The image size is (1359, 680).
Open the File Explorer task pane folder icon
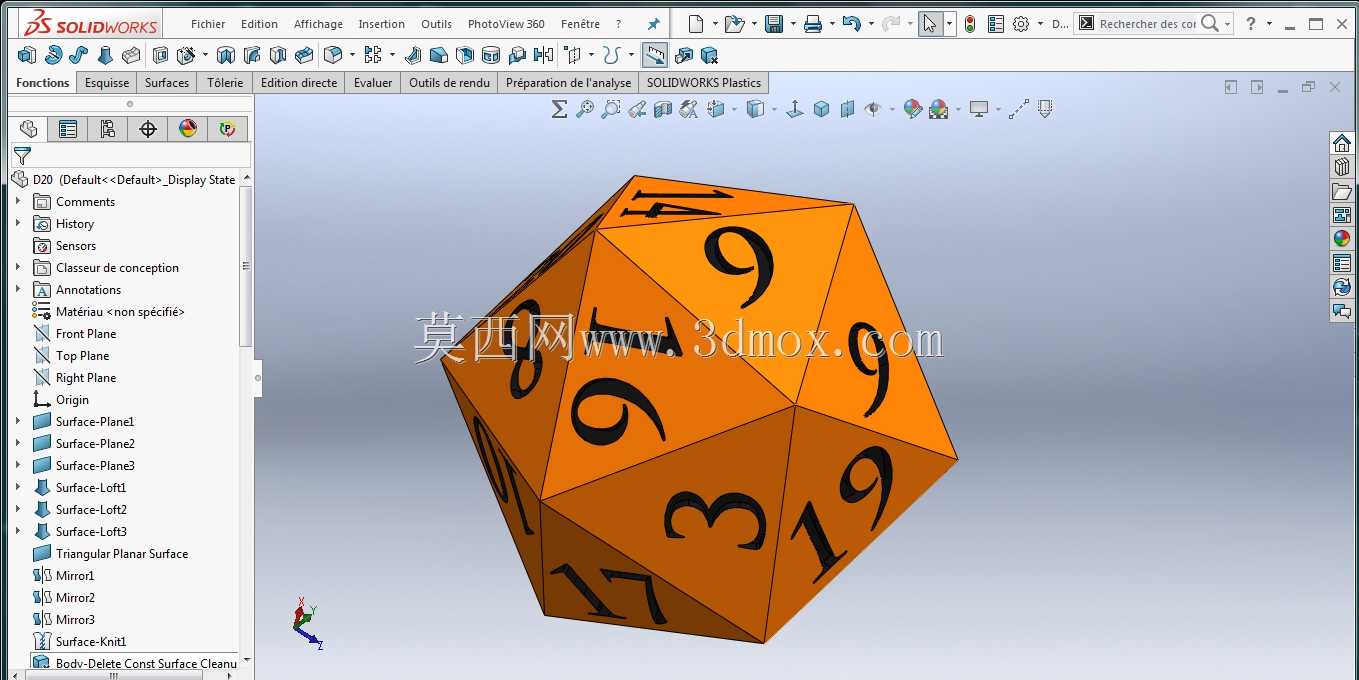[x=1342, y=191]
